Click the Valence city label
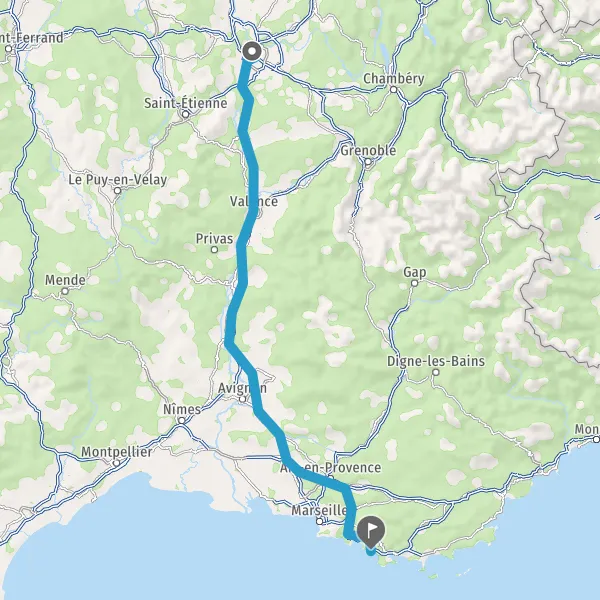Screen dimensions: 600x600 click(254, 201)
